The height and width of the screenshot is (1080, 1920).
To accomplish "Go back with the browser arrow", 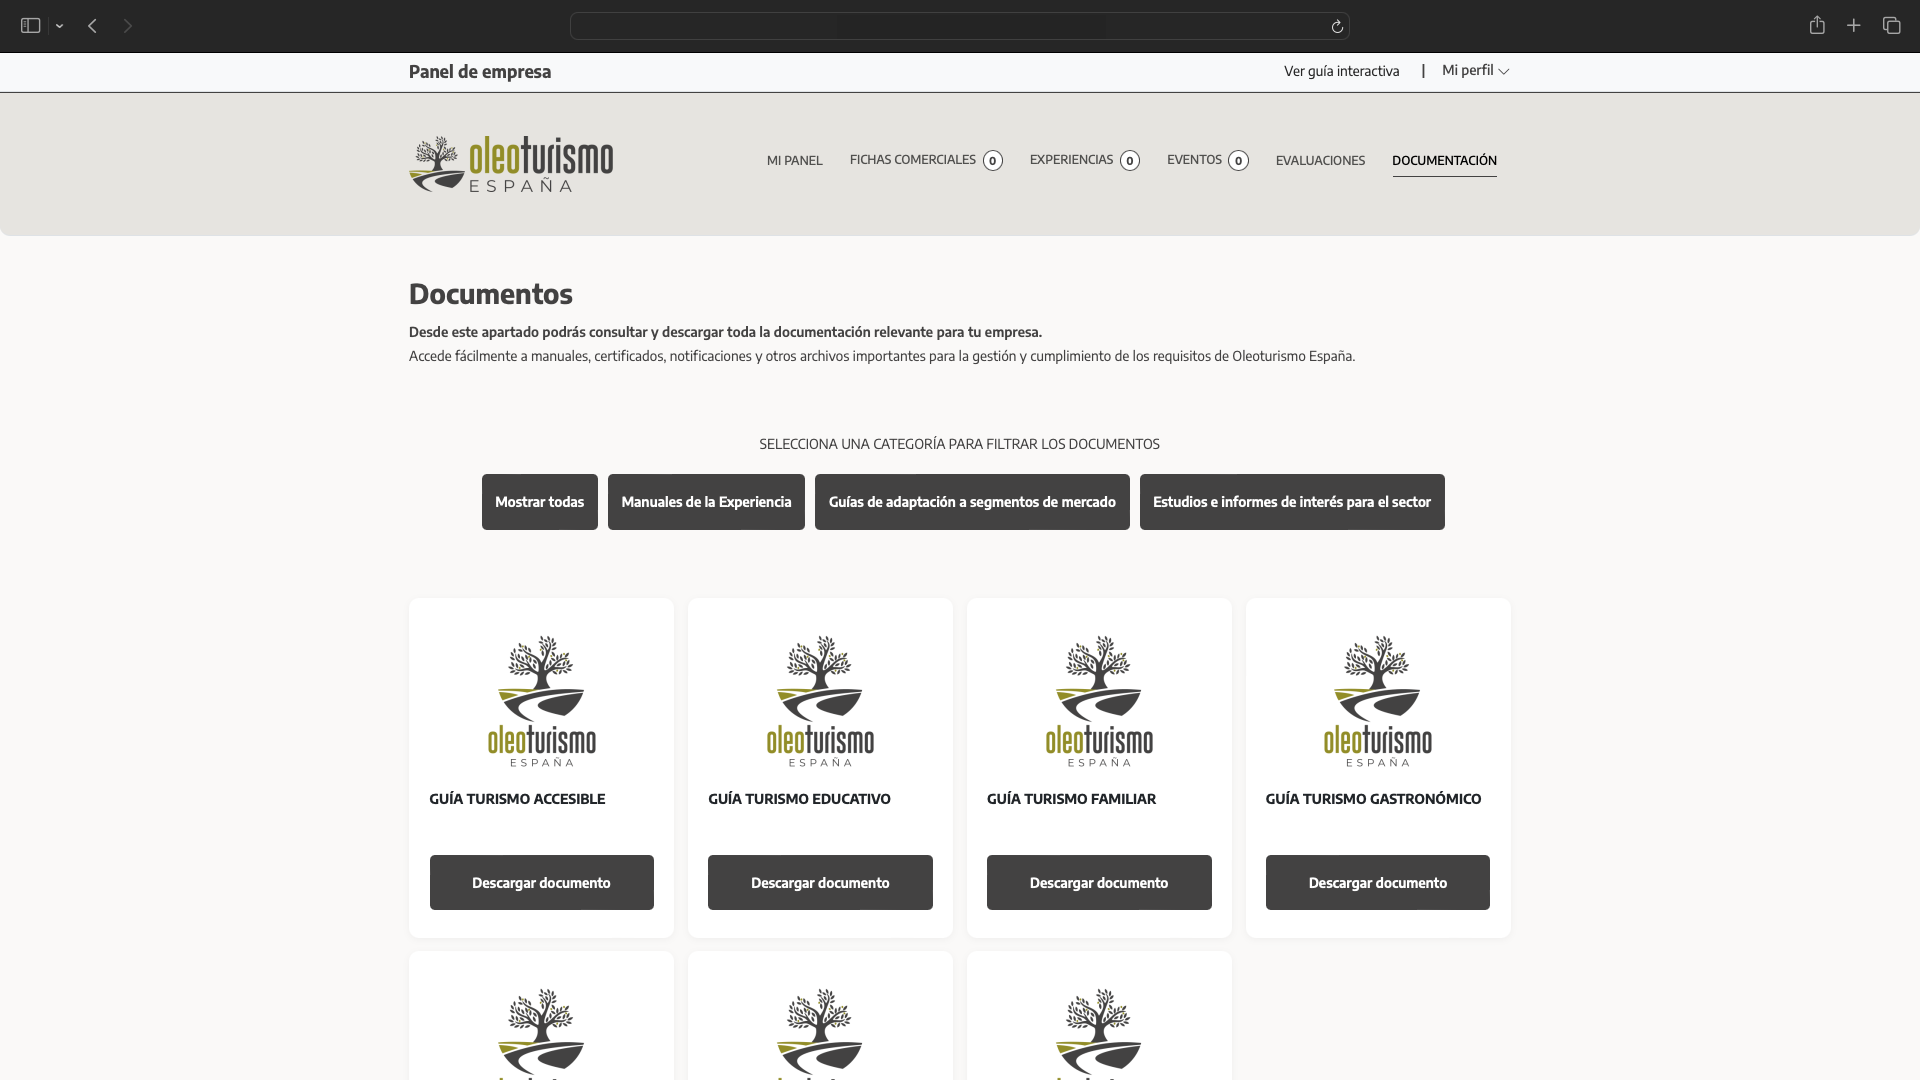I will click(92, 26).
